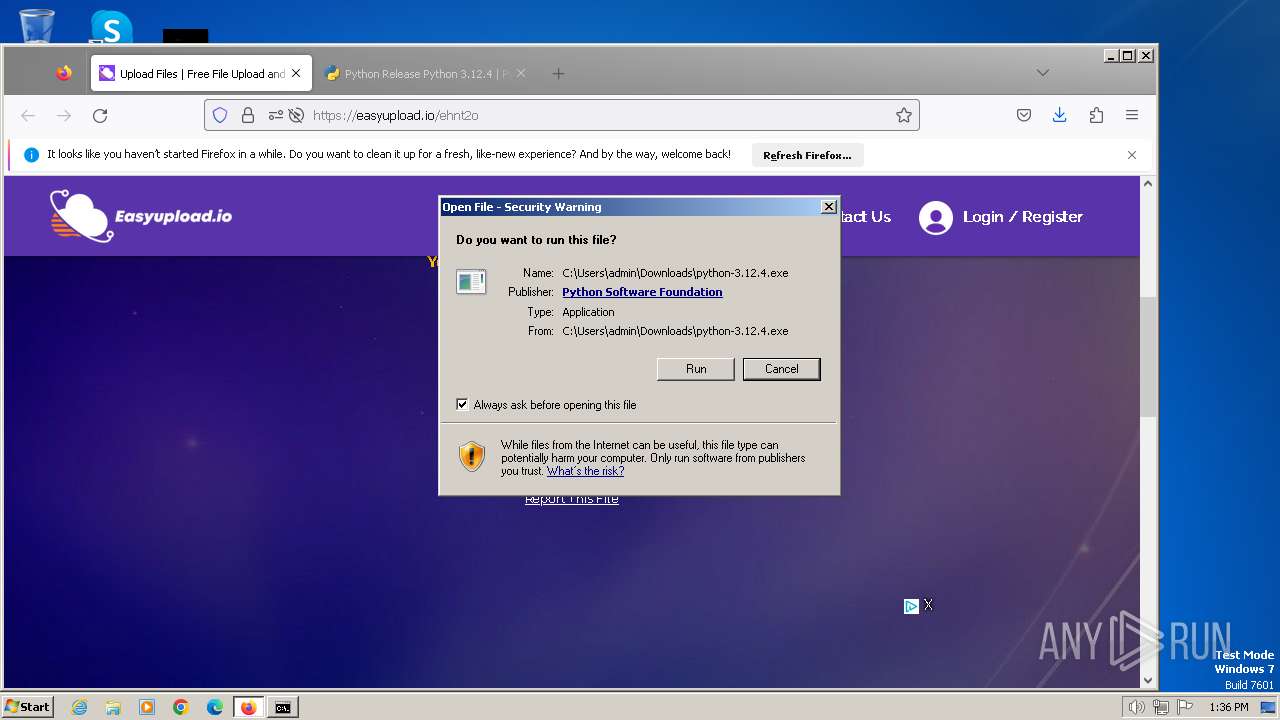The height and width of the screenshot is (720, 1280).
Task: Uncheck Always ask before opening this file
Action: tap(462, 405)
